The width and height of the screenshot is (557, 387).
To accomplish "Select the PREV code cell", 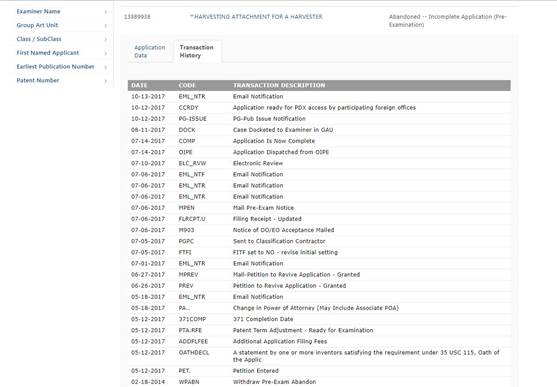I will [x=186, y=286].
